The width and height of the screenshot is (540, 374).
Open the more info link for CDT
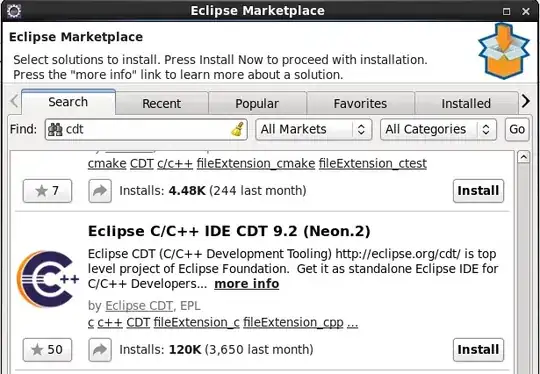tap(247, 284)
